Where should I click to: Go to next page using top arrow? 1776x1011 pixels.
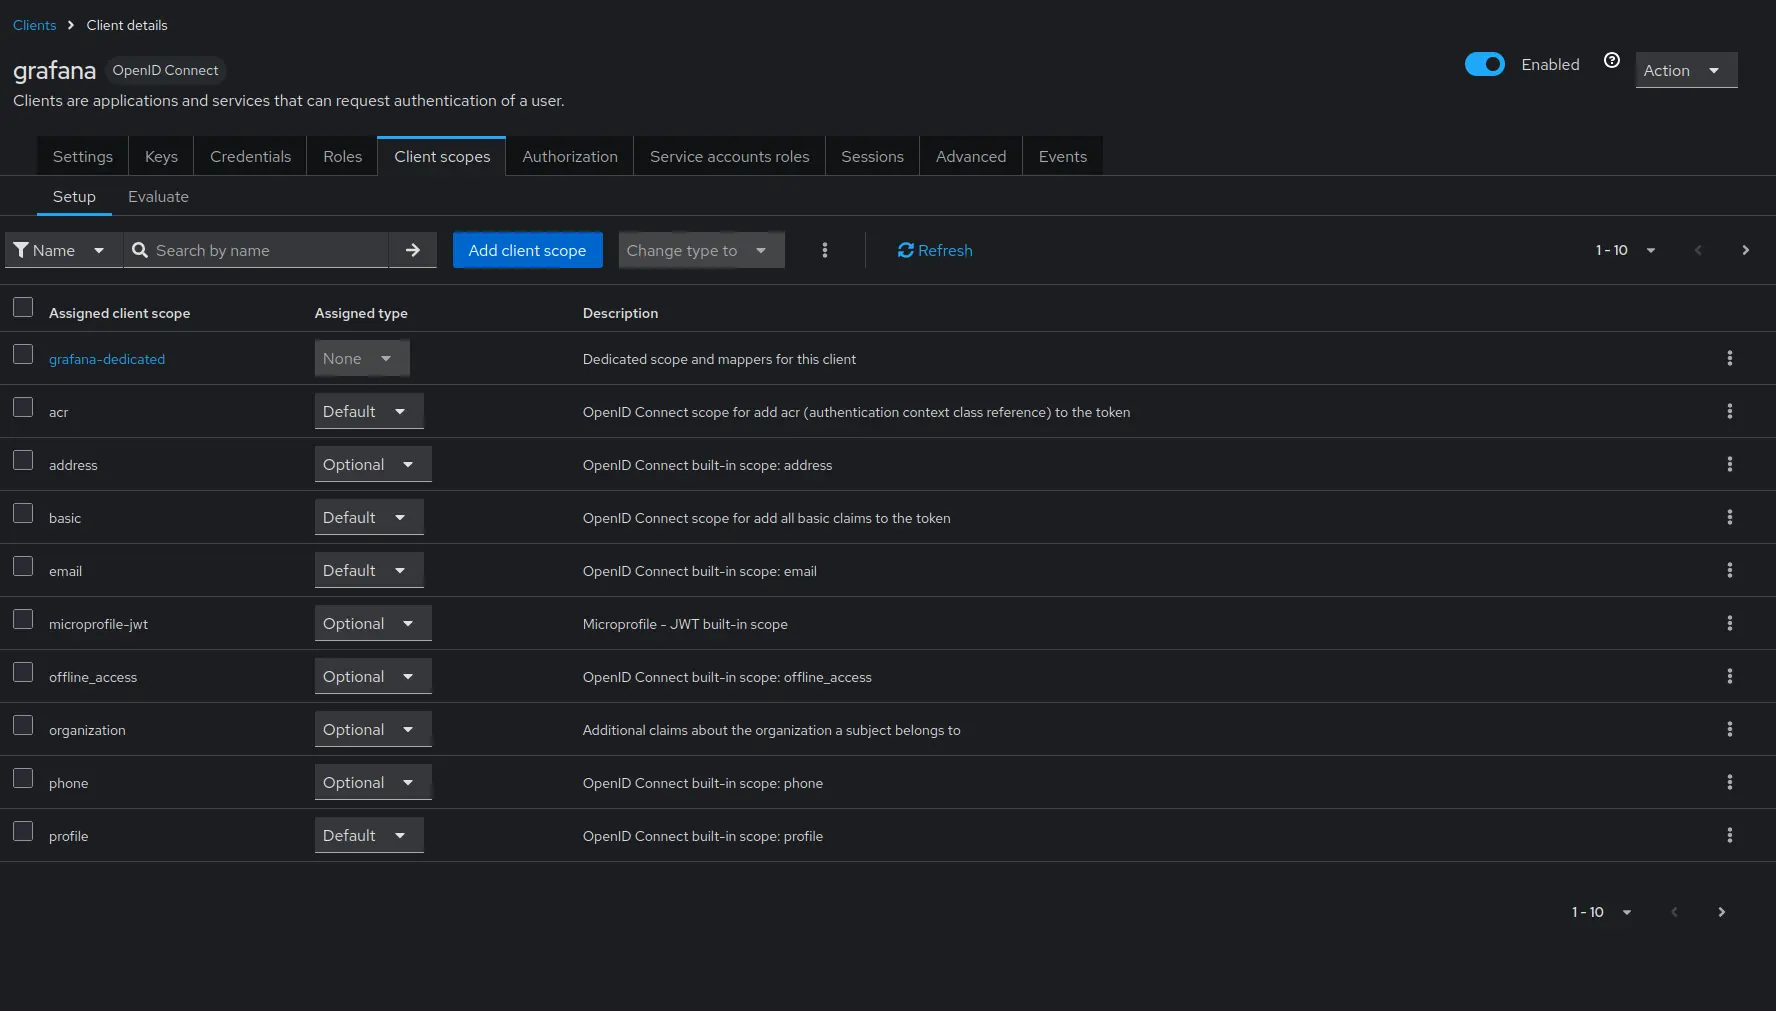pos(1745,250)
